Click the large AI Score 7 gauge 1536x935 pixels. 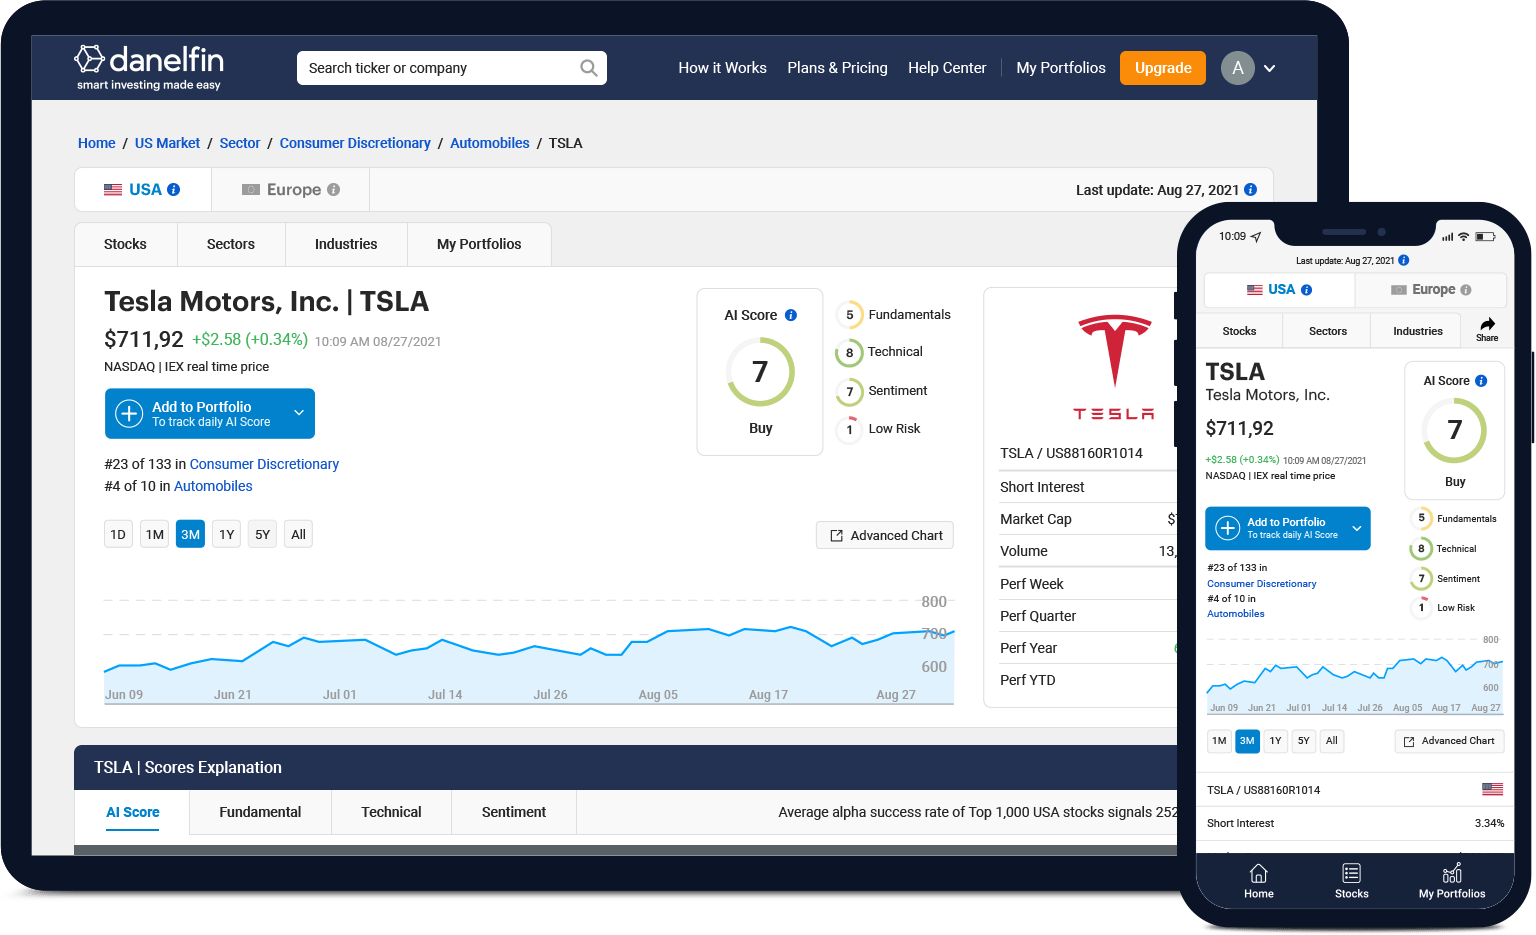(x=760, y=372)
